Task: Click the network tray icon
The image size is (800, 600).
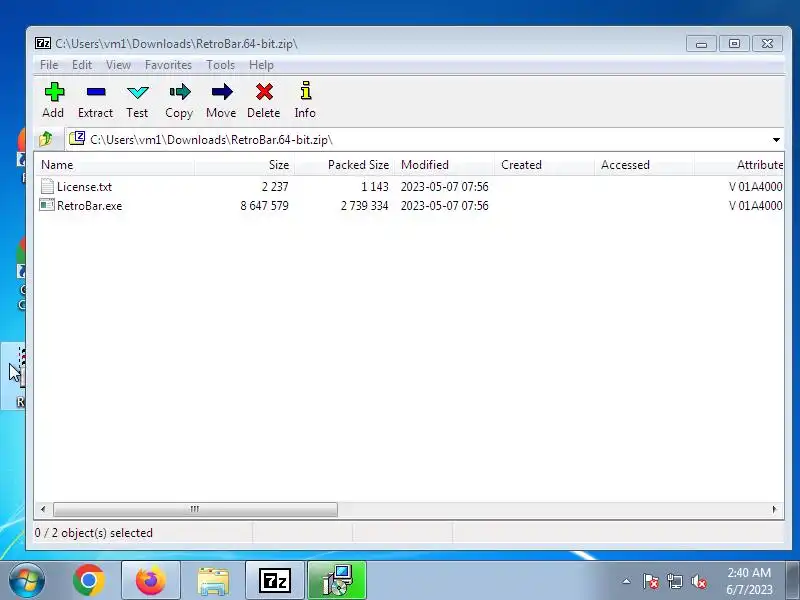Action: (x=674, y=581)
